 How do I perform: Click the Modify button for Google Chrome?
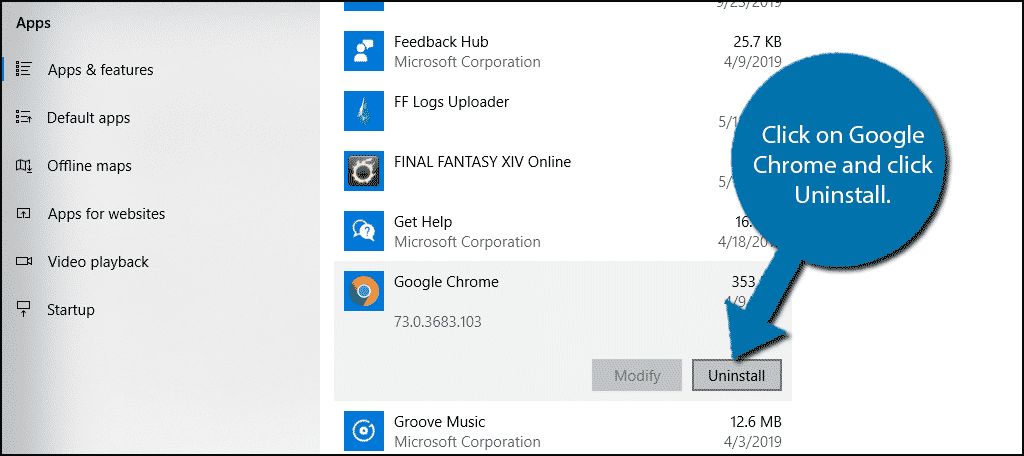point(637,376)
